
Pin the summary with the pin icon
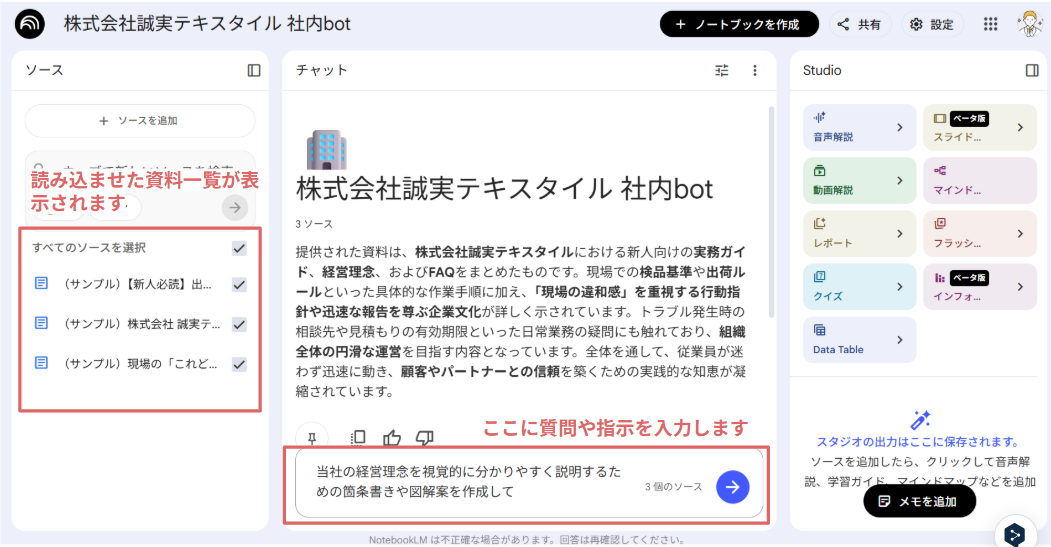coord(312,437)
